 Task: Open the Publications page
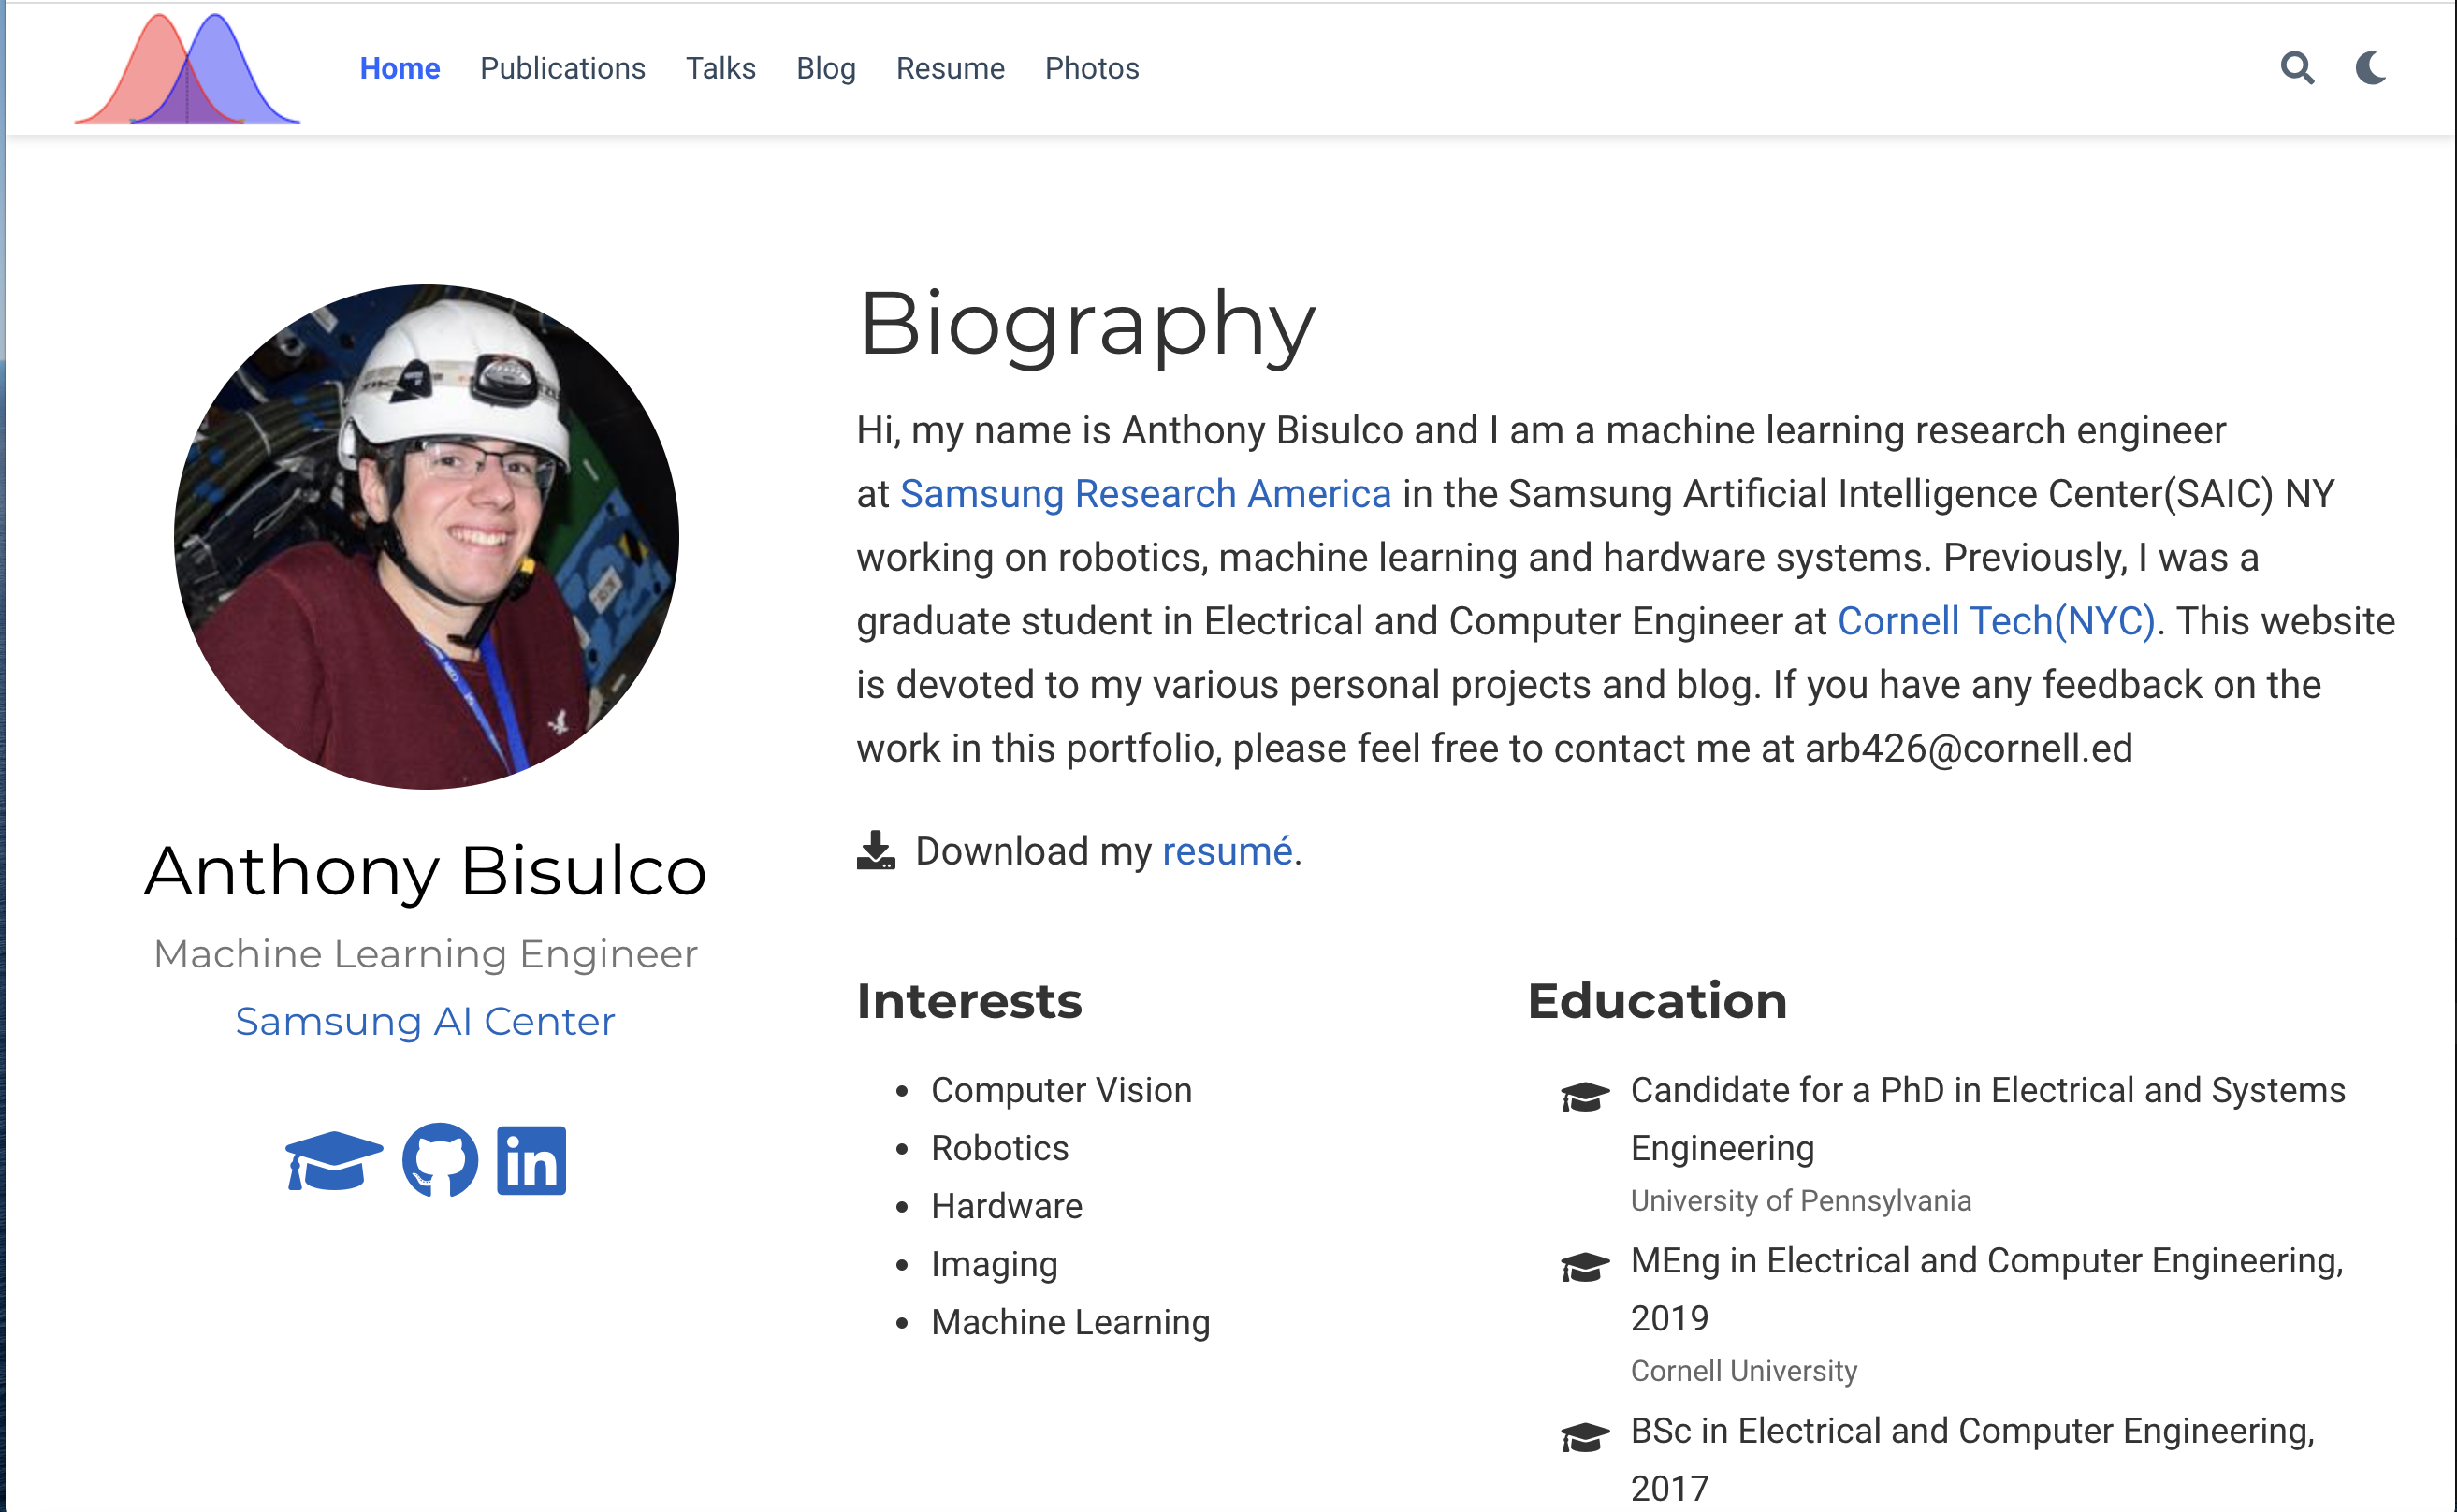pyautogui.click(x=562, y=68)
